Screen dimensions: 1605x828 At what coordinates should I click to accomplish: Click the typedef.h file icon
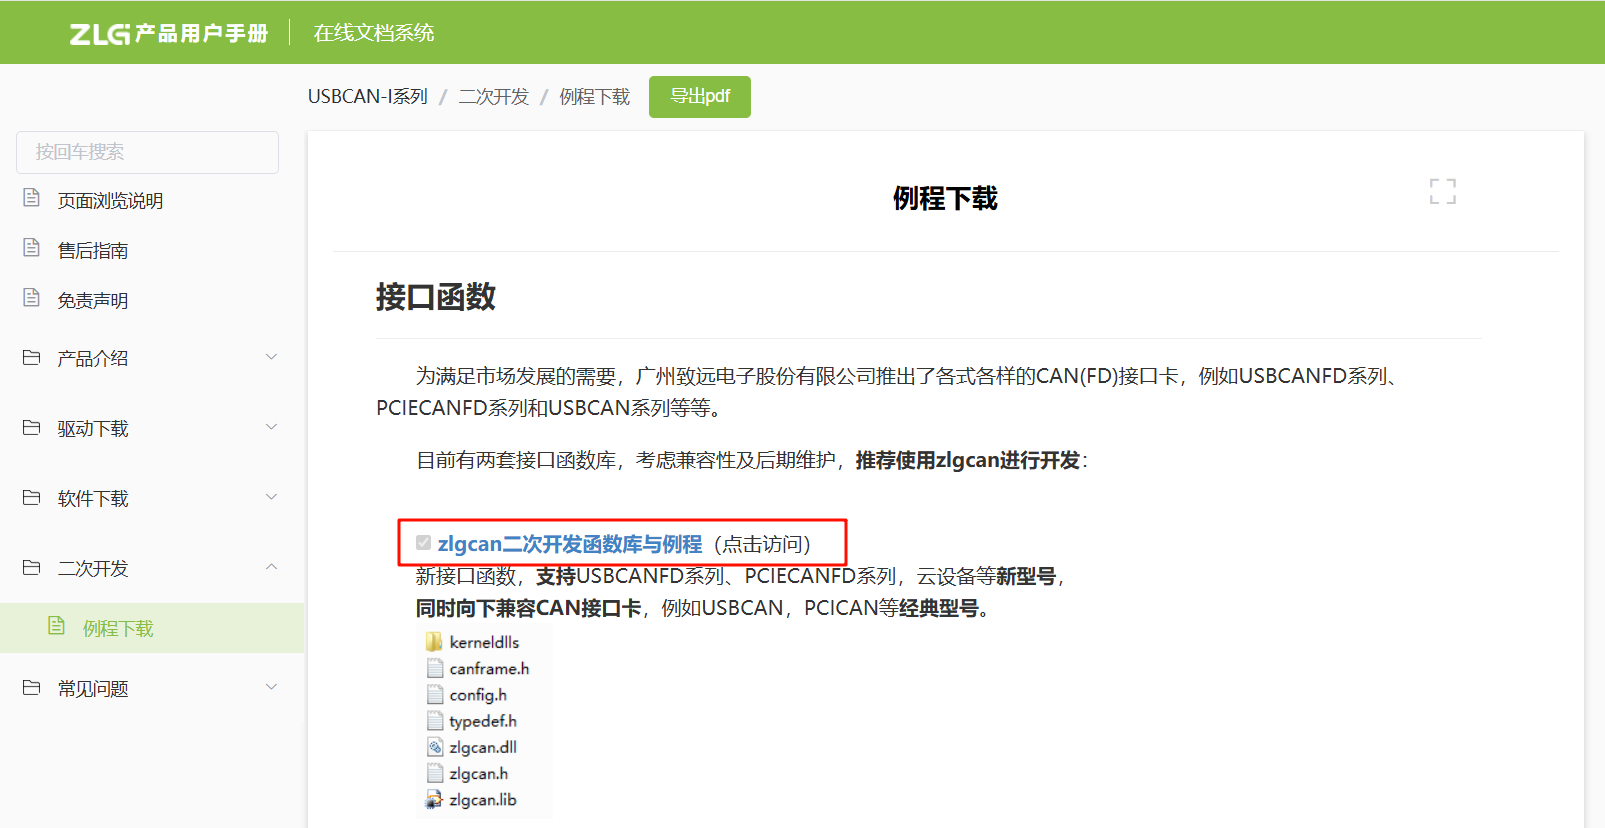tap(434, 721)
